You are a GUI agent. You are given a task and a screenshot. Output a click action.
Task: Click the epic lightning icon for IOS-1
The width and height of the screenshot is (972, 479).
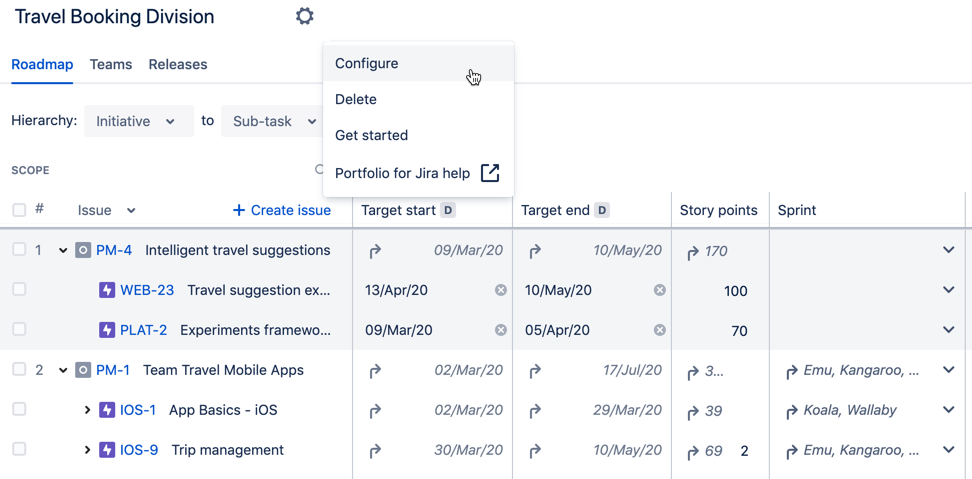pos(107,410)
